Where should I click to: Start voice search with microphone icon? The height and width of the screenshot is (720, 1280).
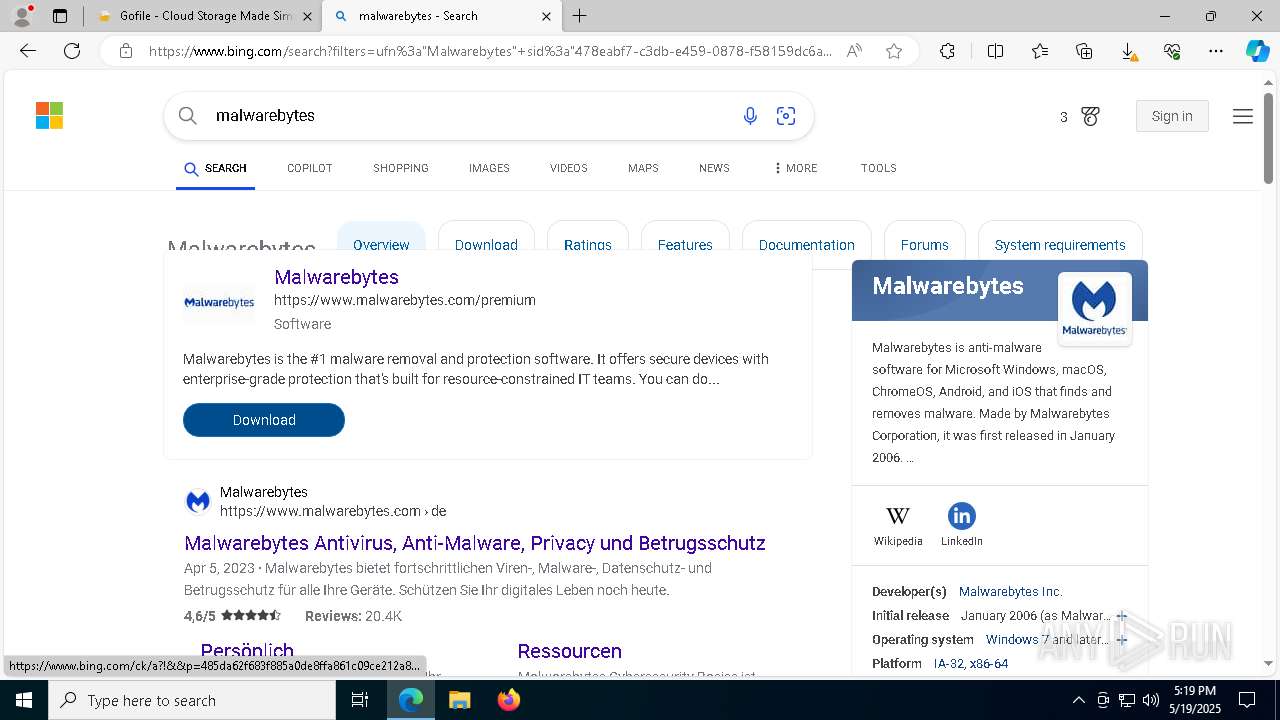[750, 116]
